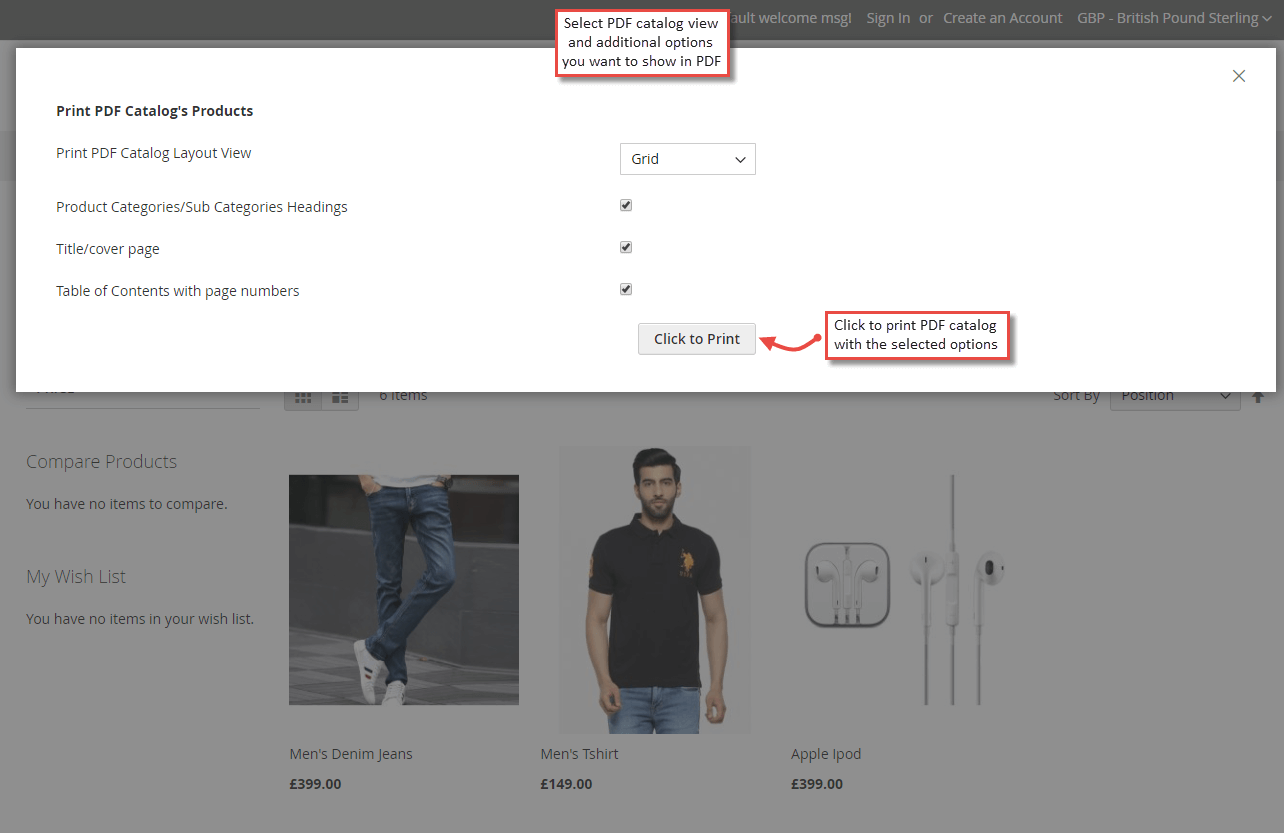
Task: Close the Print PDF Catalog's Products dialog
Action: (x=1239, y=76)
